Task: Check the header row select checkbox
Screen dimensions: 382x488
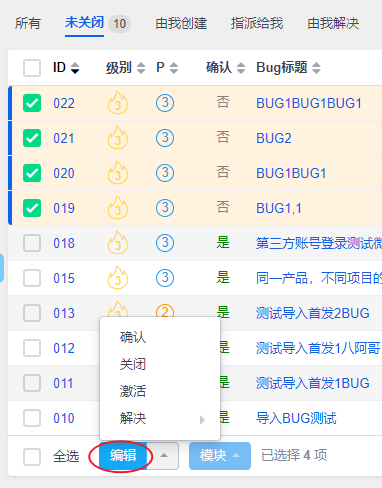Action: tap(32, 68)
